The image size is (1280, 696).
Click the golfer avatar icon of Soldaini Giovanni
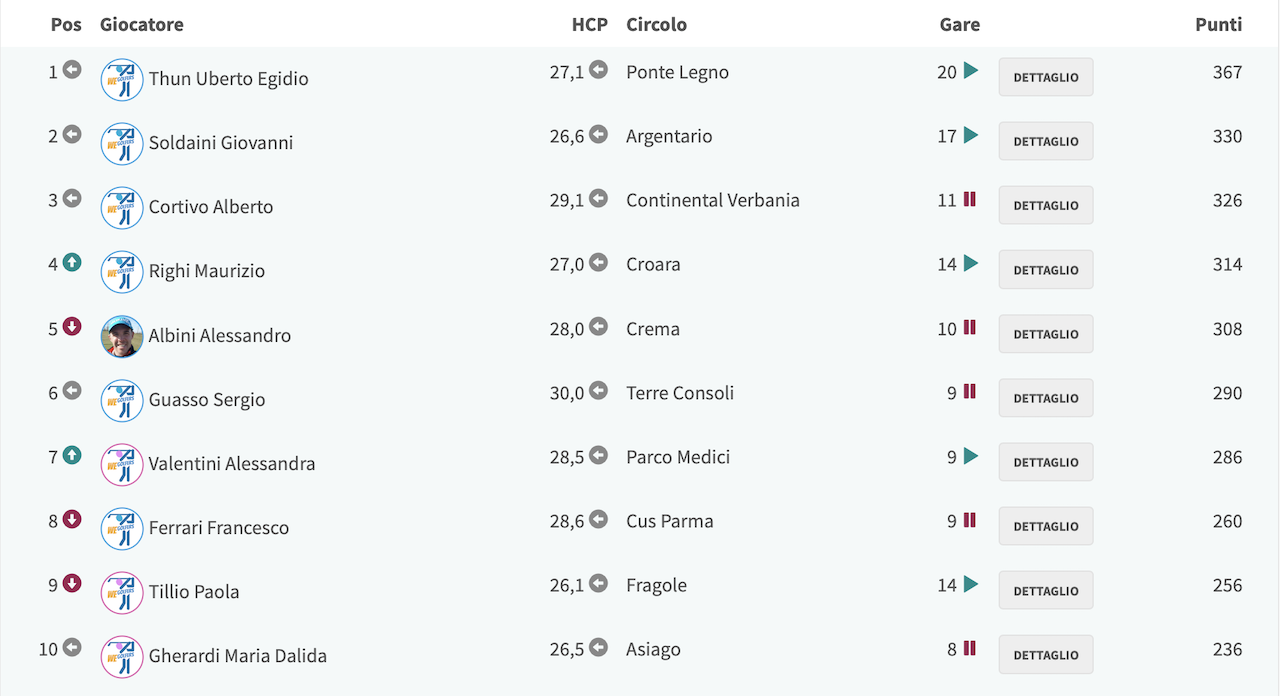[122, 143]
